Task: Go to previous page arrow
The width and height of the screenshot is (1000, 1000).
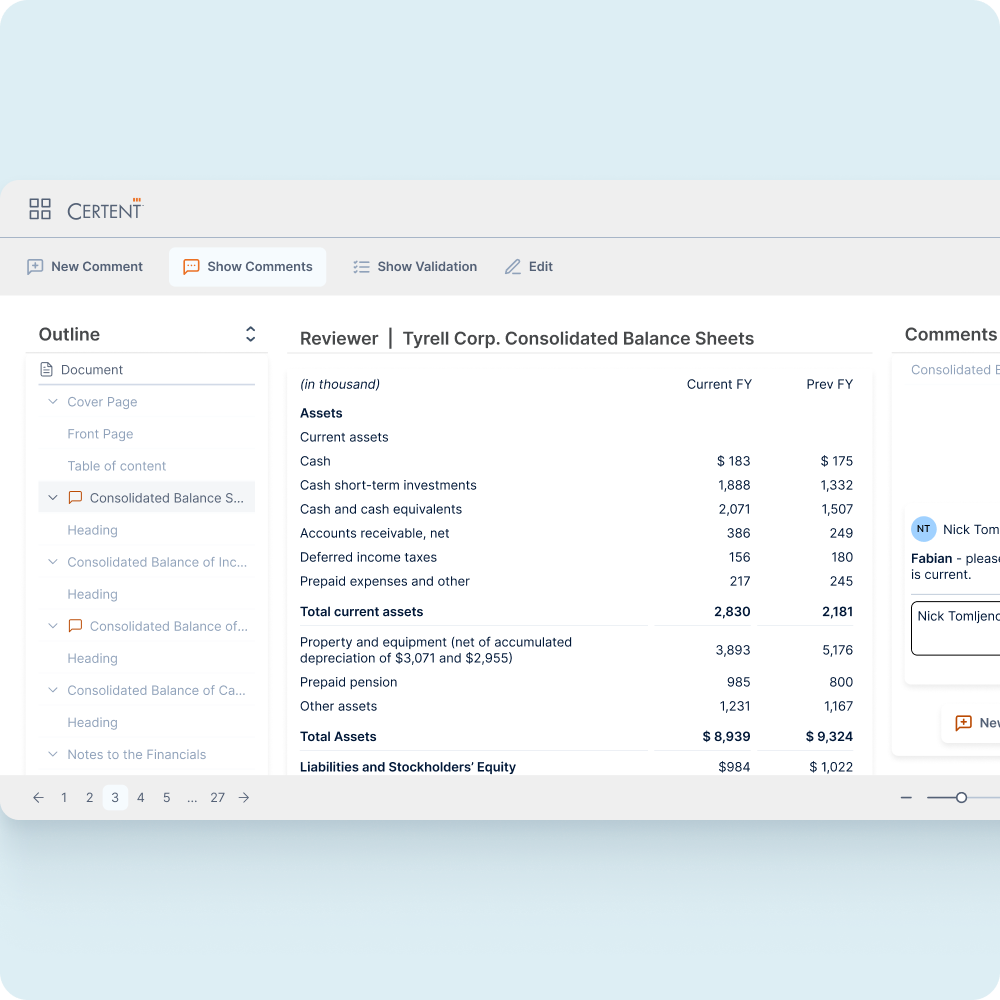Action: tap(38, 798)
